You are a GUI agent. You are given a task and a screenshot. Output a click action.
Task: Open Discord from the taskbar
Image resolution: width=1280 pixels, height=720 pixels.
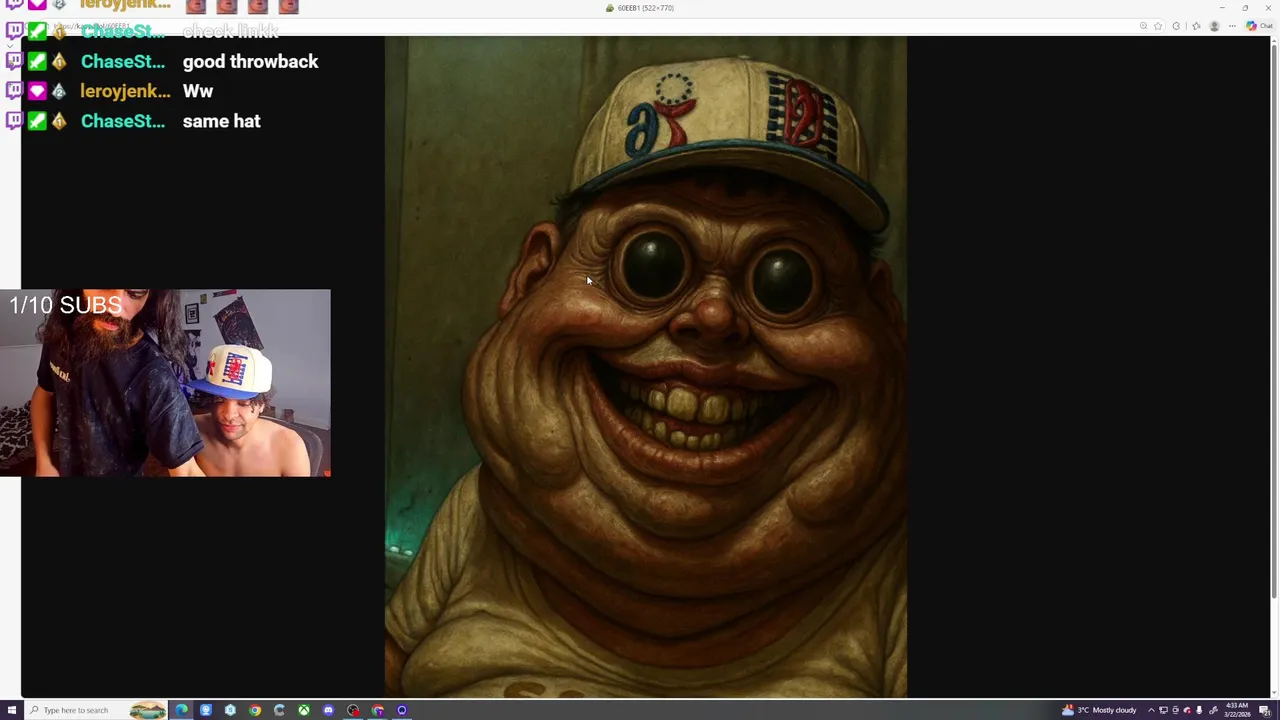click(328, 710)
